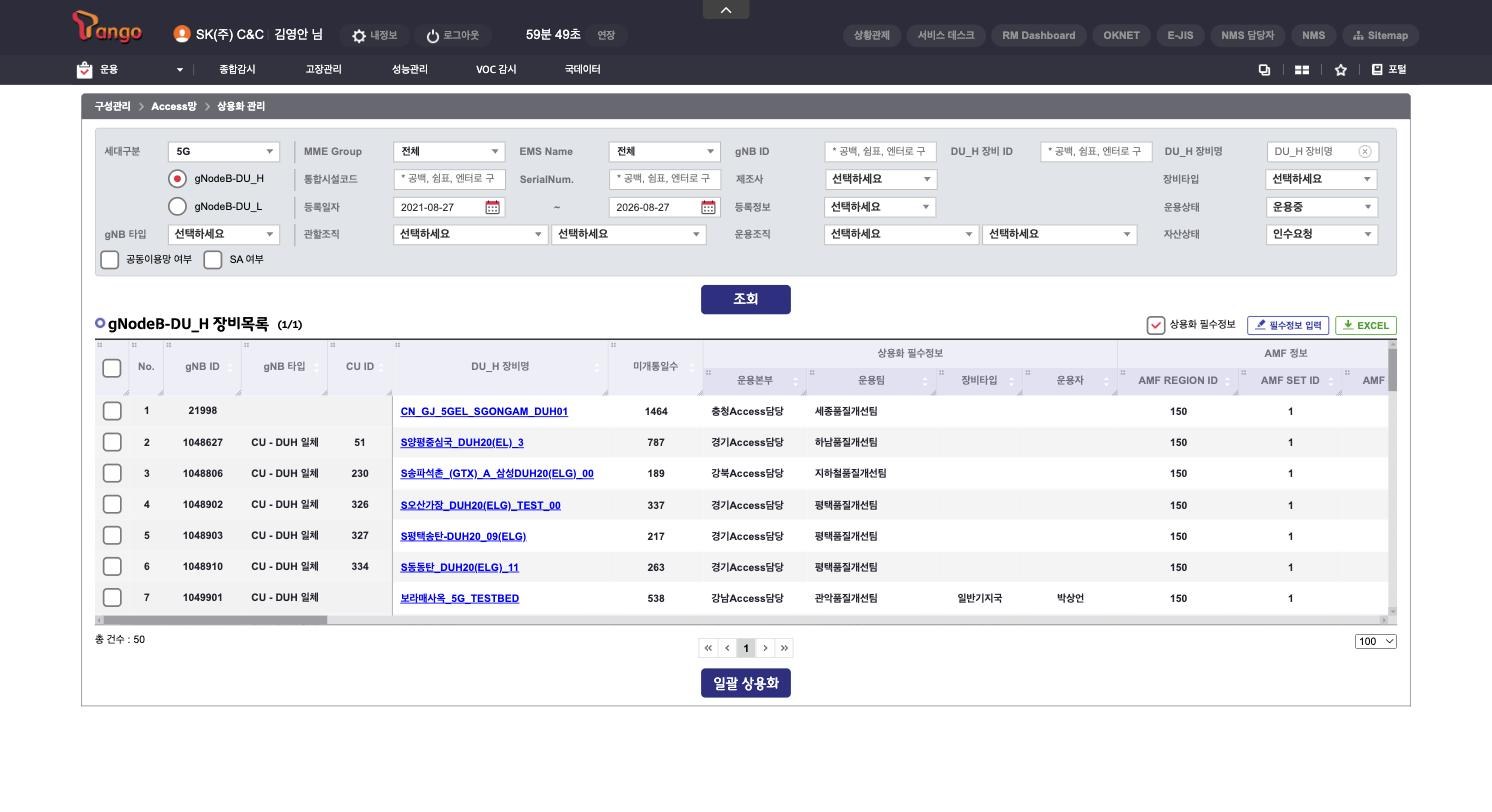
Task: Click the horizontal table scrollbar
Action: pyautogui.click(x=215, y=620)
